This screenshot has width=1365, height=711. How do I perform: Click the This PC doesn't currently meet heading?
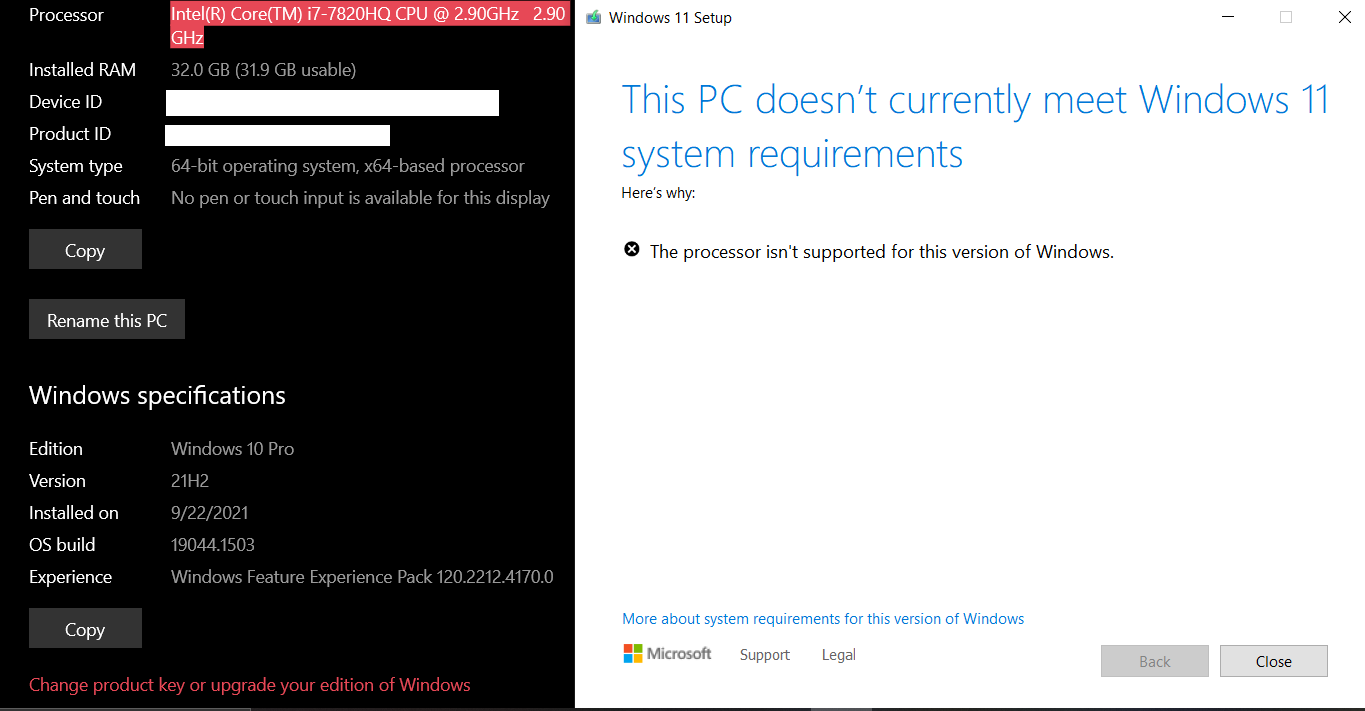976,127
